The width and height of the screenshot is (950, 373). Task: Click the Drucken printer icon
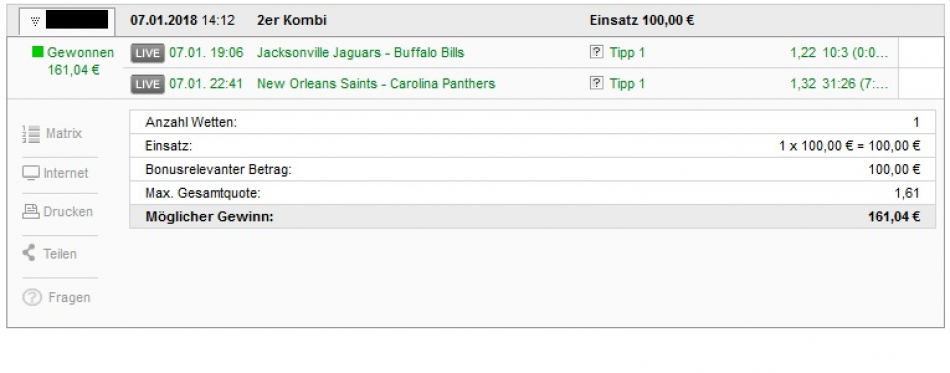coord(31,212)
